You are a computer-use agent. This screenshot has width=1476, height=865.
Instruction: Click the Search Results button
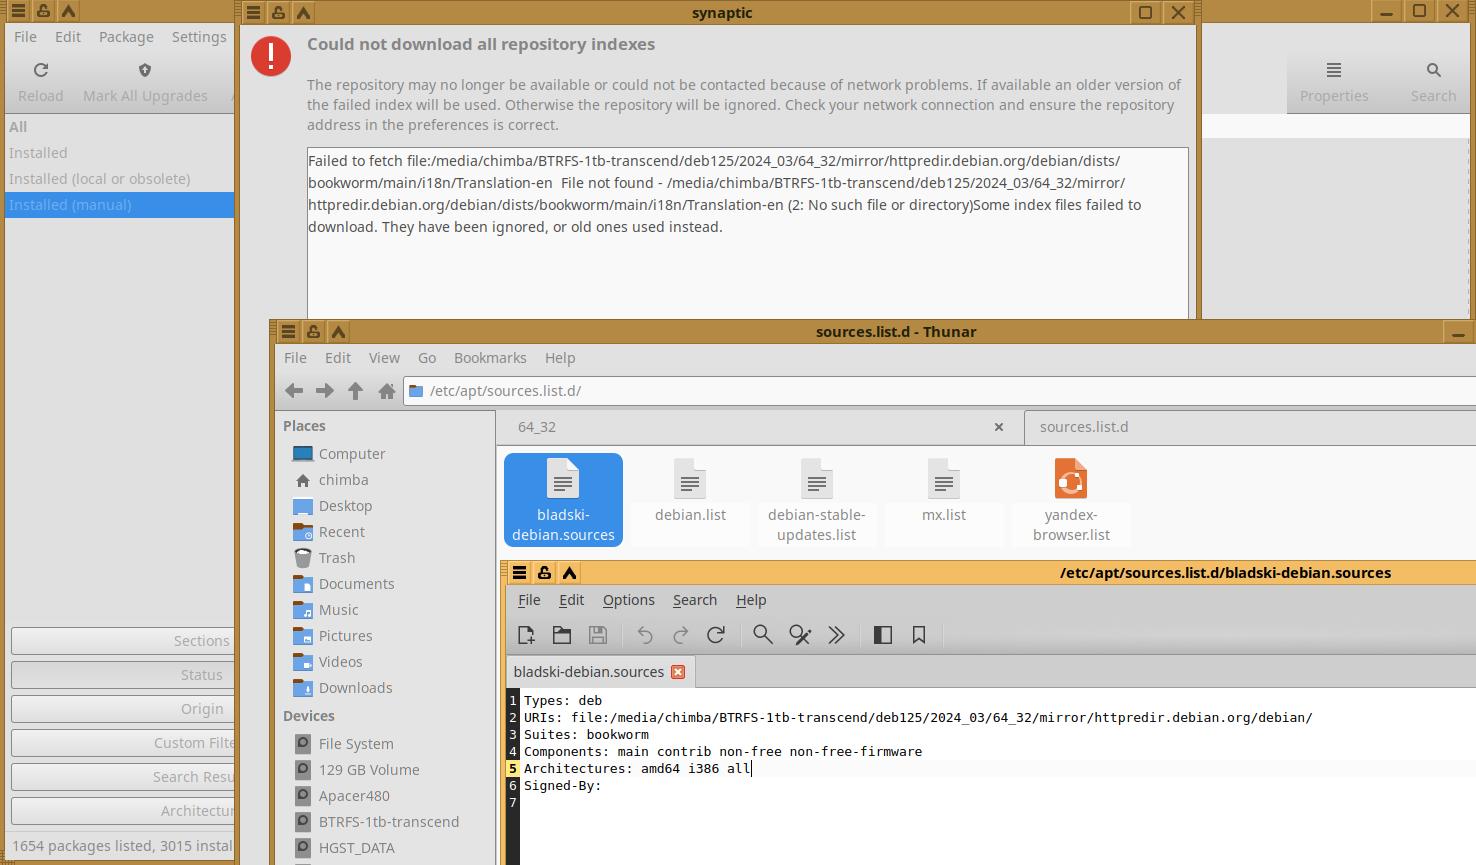click(x=123, y=777)
